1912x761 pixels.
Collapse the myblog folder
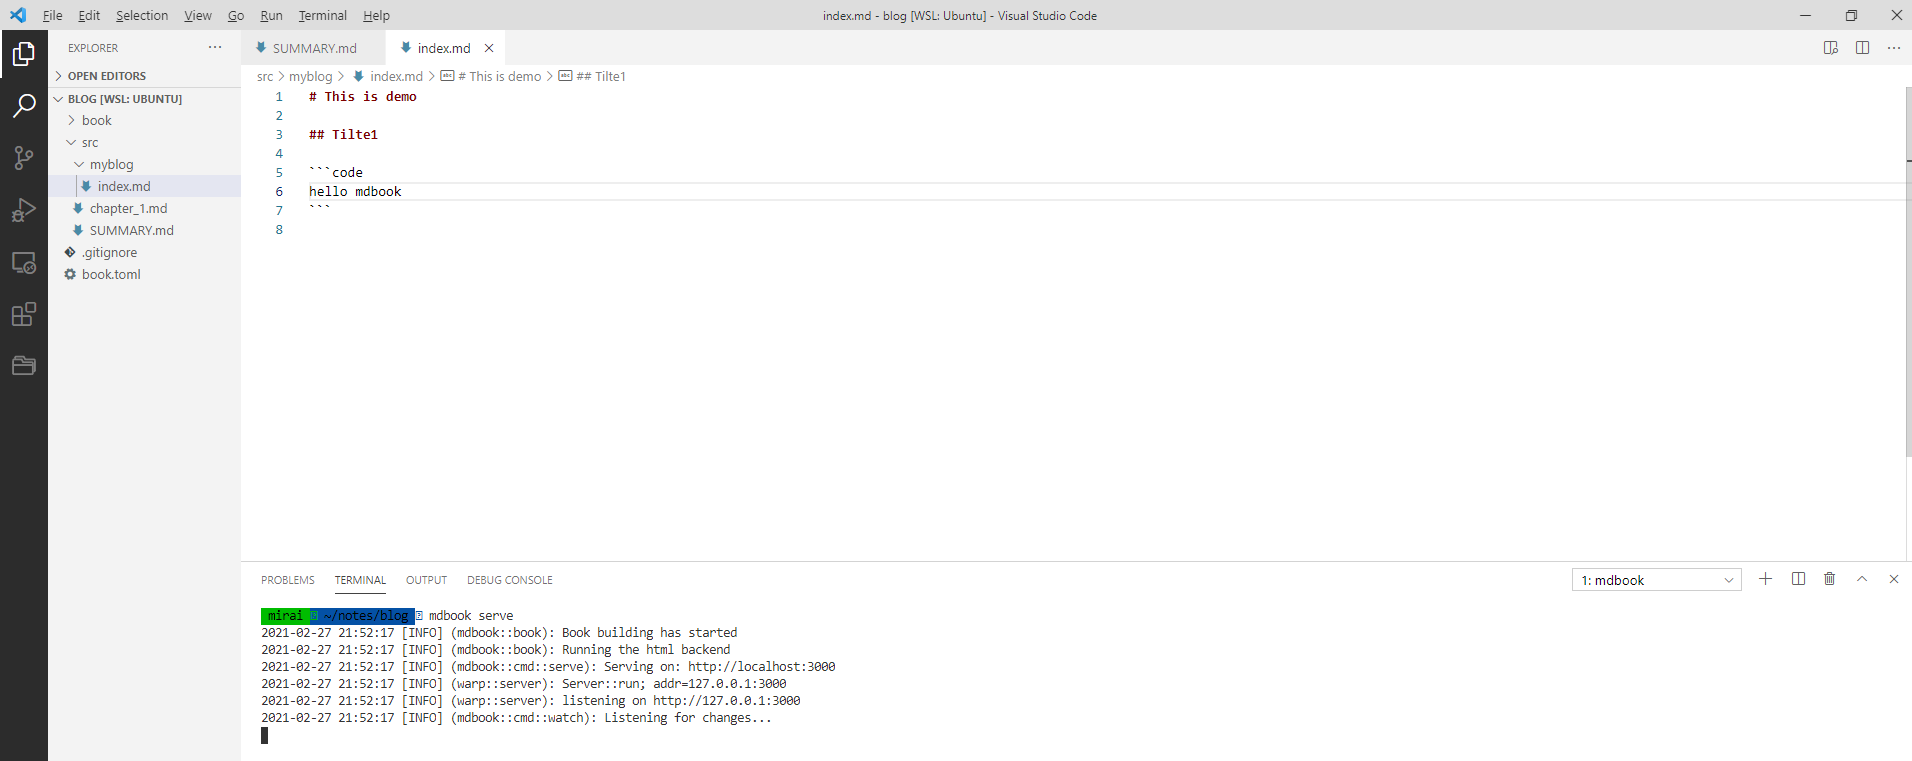pos(145,164)
